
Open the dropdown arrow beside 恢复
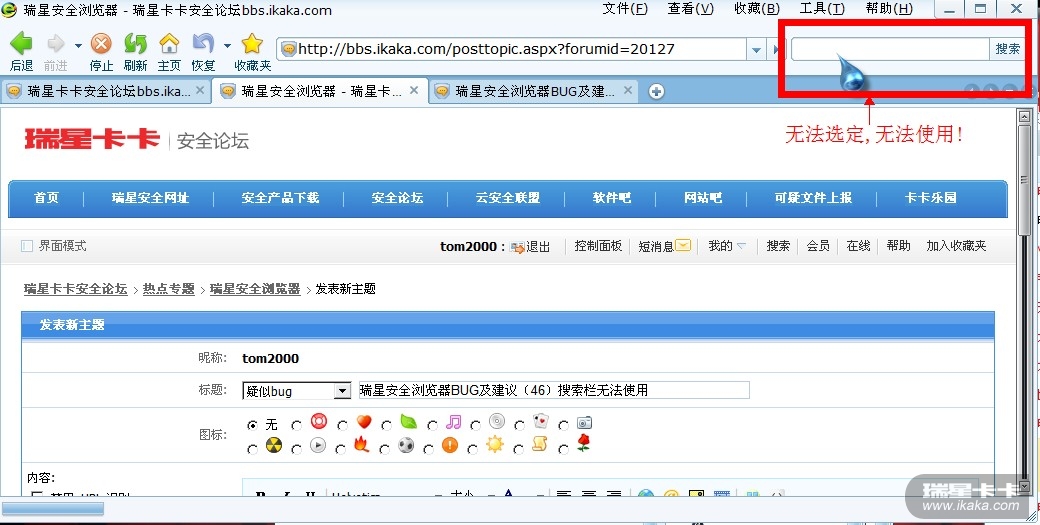(228, 45)
